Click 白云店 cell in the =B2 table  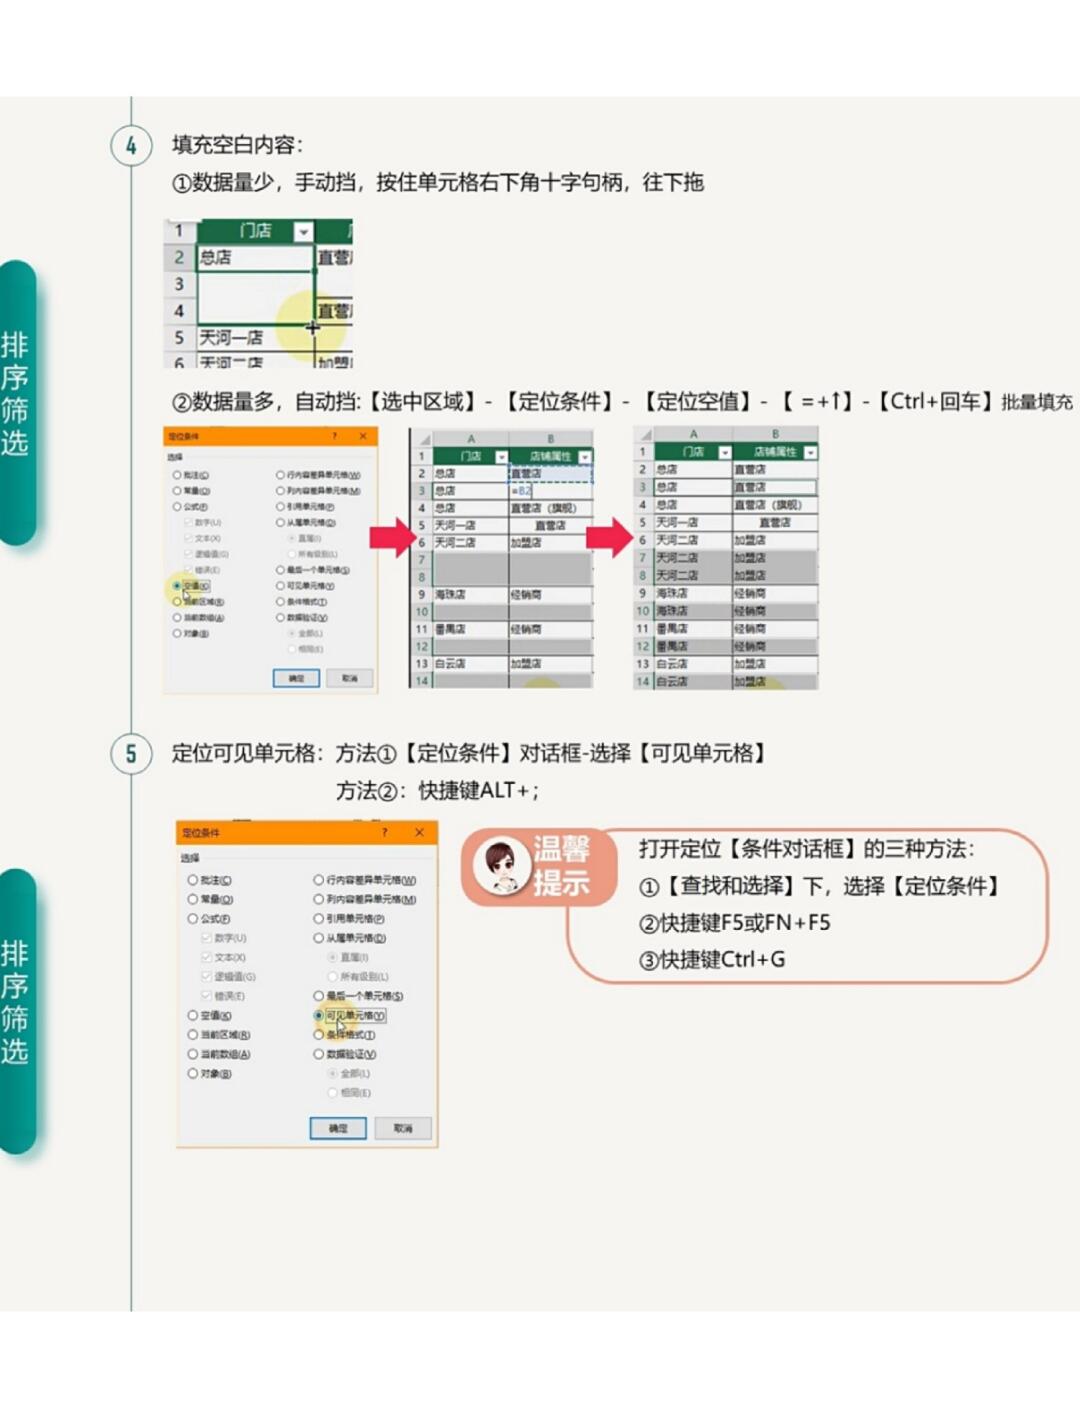point(470,663)
